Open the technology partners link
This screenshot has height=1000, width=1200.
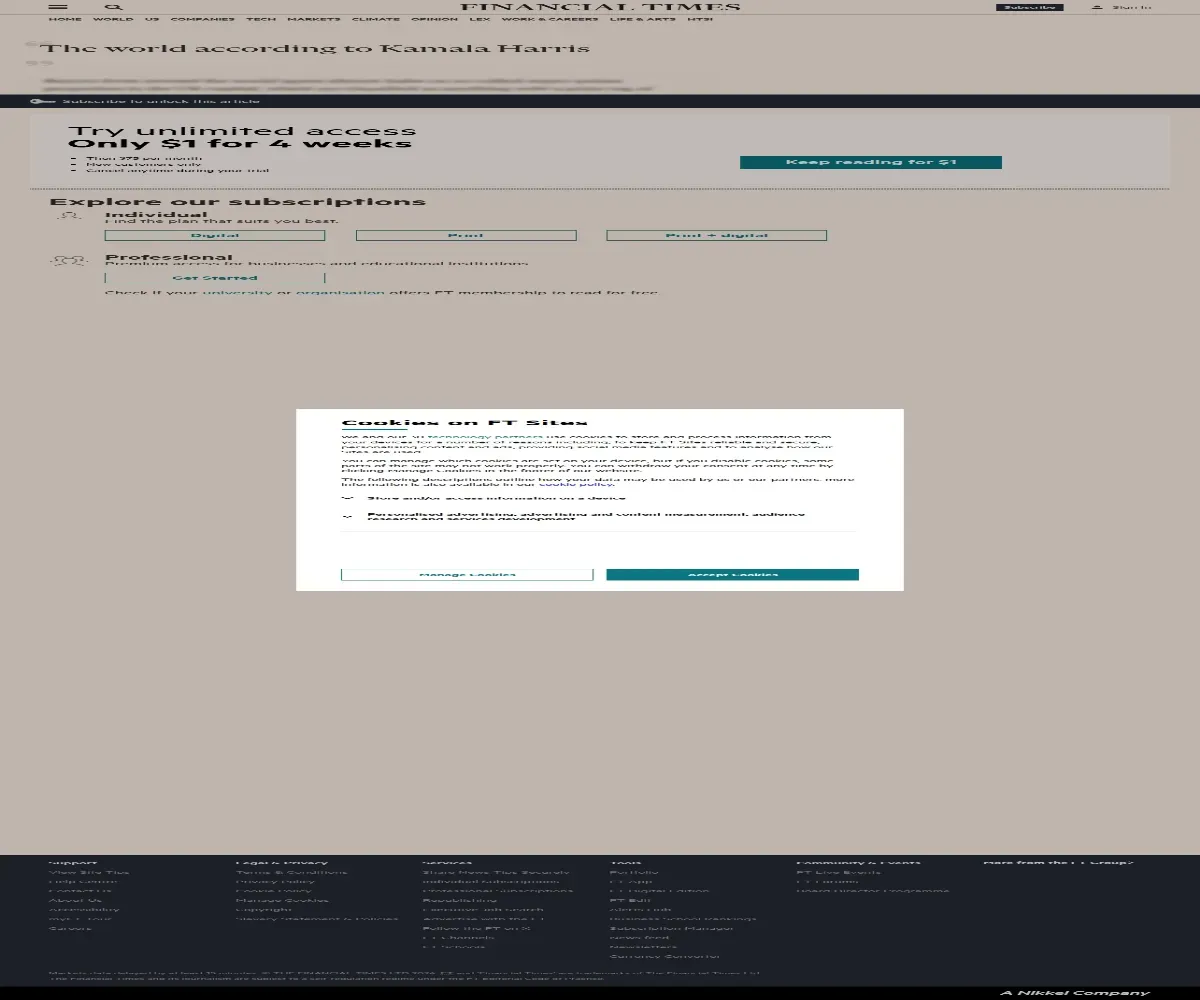tap(486, 438)
